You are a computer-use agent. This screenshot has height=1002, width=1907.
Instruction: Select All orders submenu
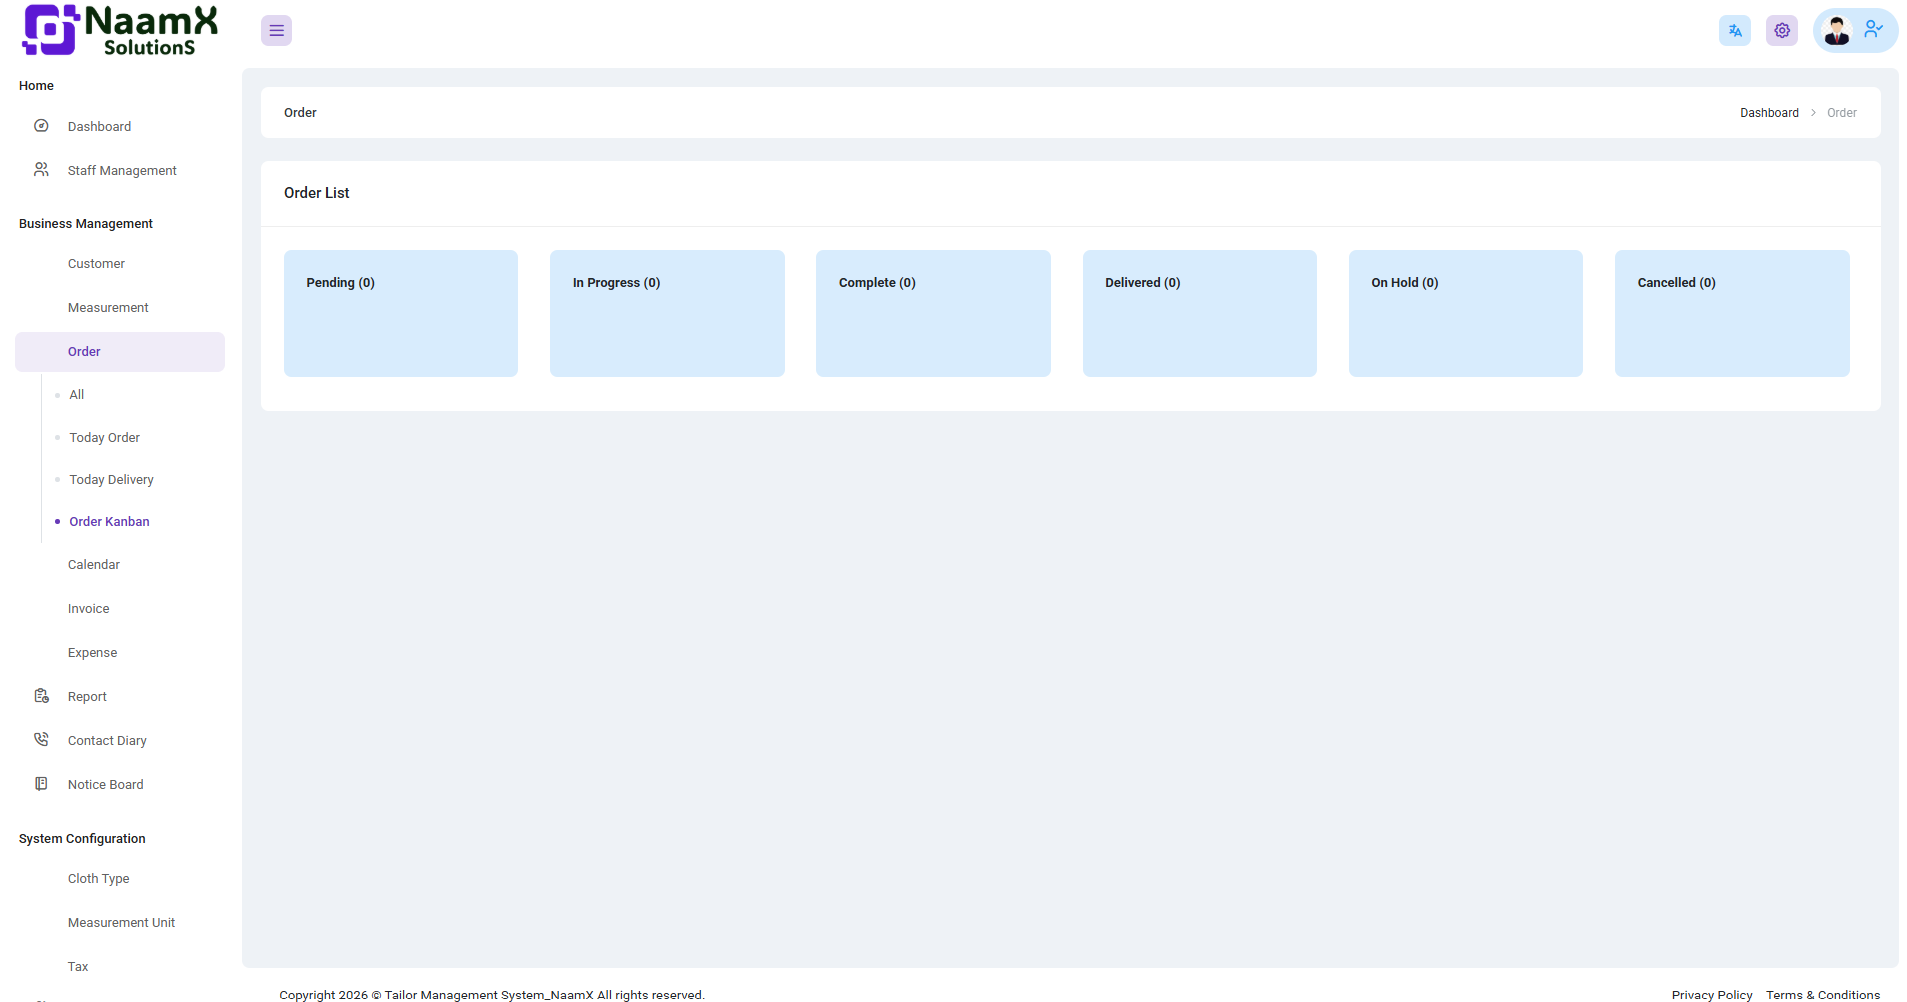77,395
